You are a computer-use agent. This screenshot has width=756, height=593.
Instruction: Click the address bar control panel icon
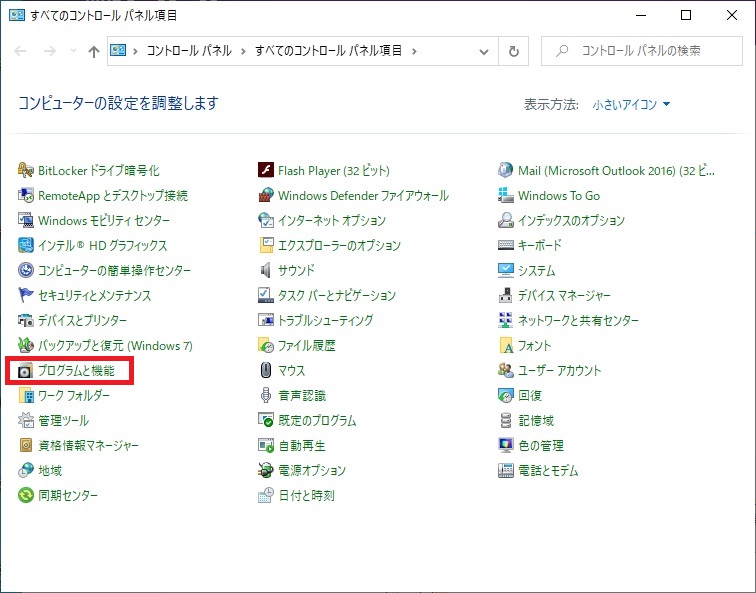[x=118, y=50]
